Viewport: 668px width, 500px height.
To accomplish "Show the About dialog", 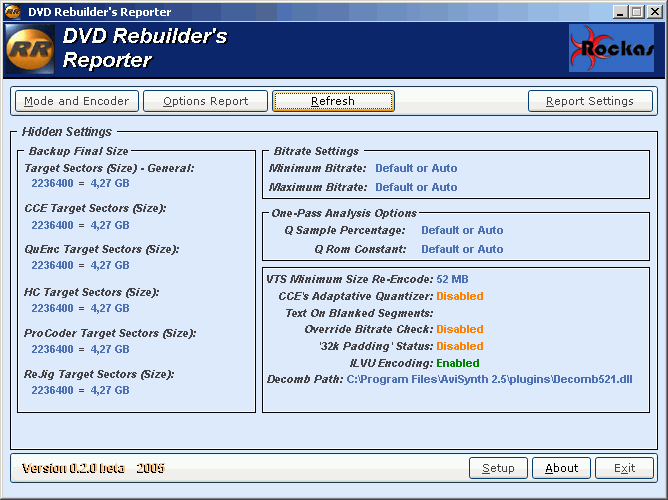I will click(561, 468).
